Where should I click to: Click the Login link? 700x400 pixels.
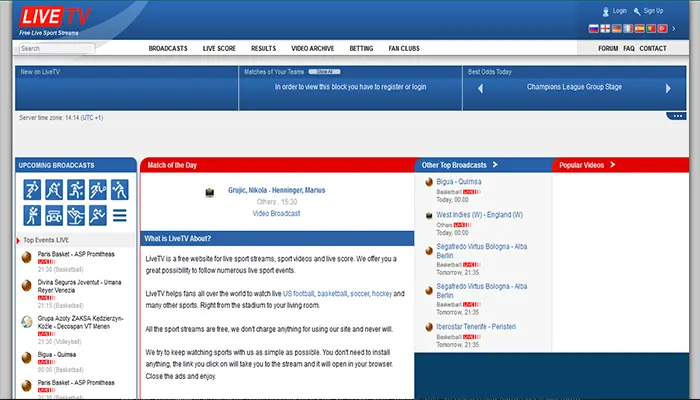[x=620, y=11]
